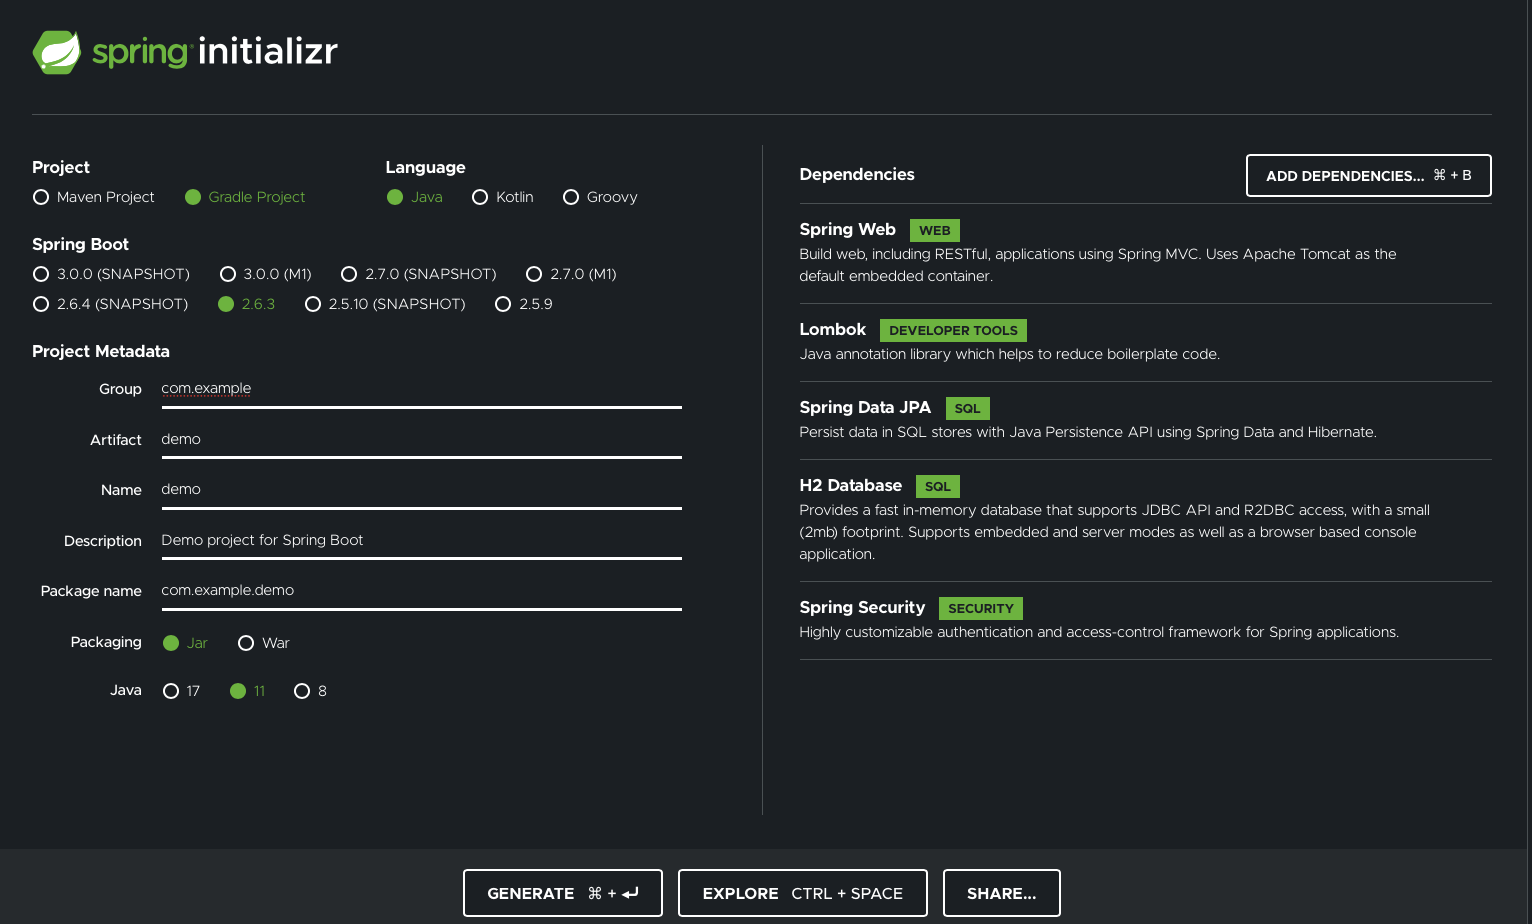
Task: Click the Generate button
Action: [x=563, y=893]
